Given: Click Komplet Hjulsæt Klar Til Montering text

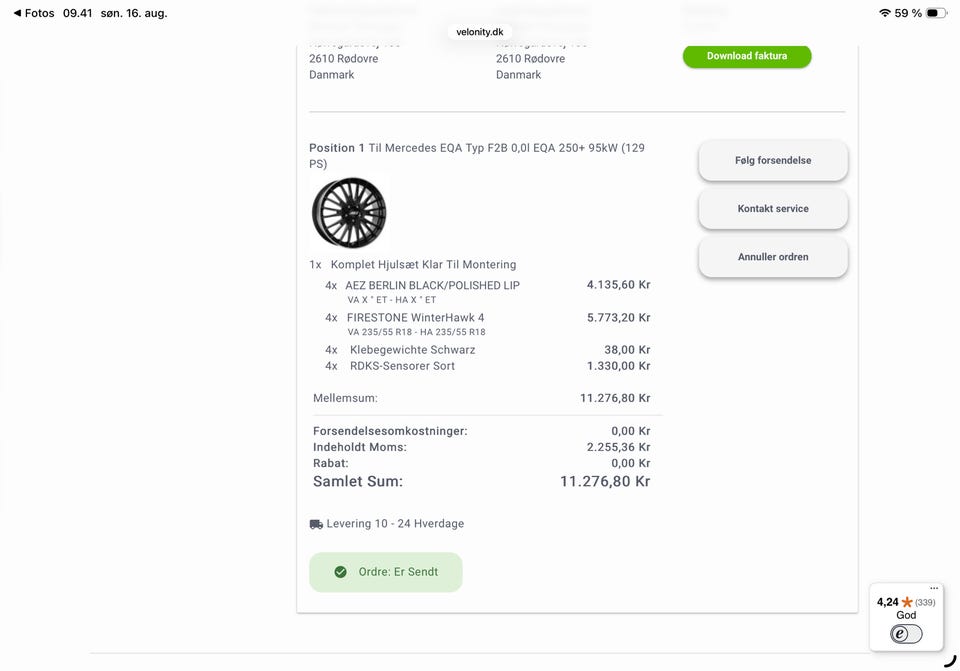Looking at the screenshot, I should coord(423,265).
